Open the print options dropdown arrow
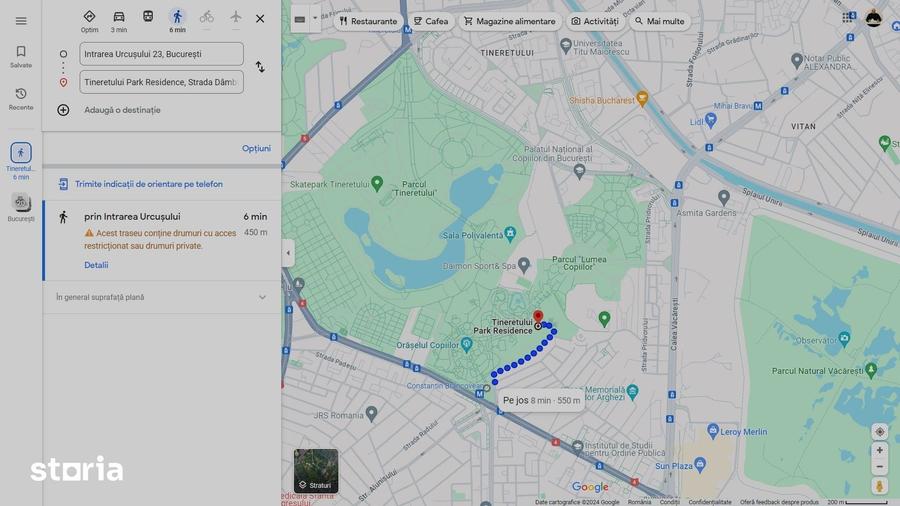The width and height of the screenshot is (900, 506). click(315, 18)
